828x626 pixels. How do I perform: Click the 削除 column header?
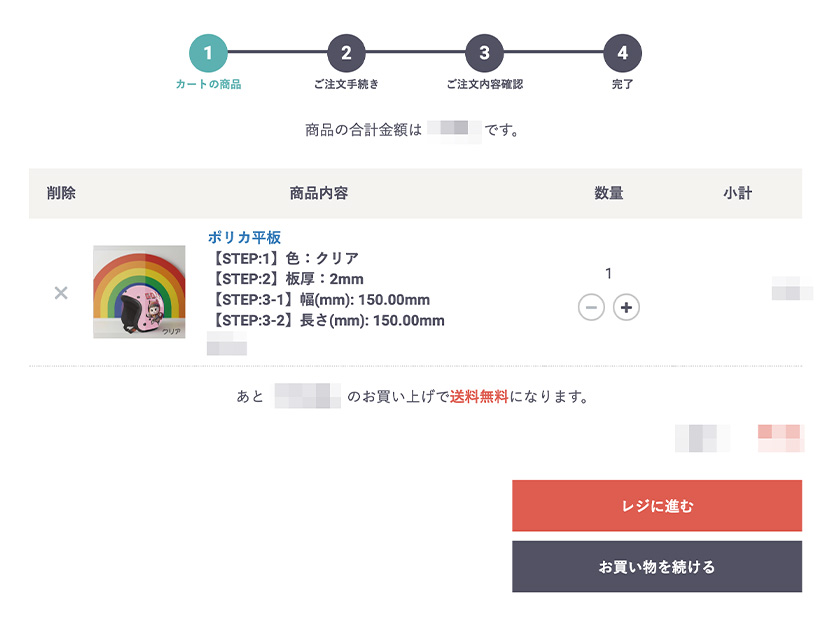pos(61,193)
